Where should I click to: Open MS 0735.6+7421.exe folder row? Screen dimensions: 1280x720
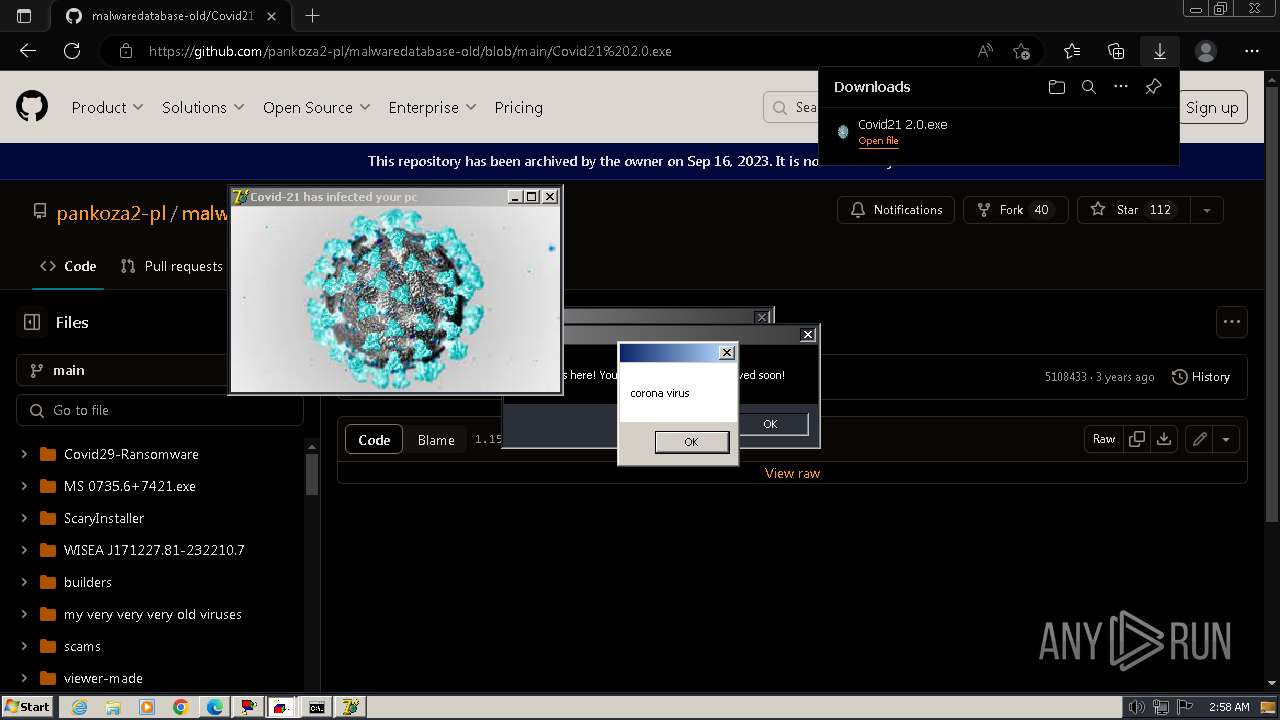pos(160,486)
